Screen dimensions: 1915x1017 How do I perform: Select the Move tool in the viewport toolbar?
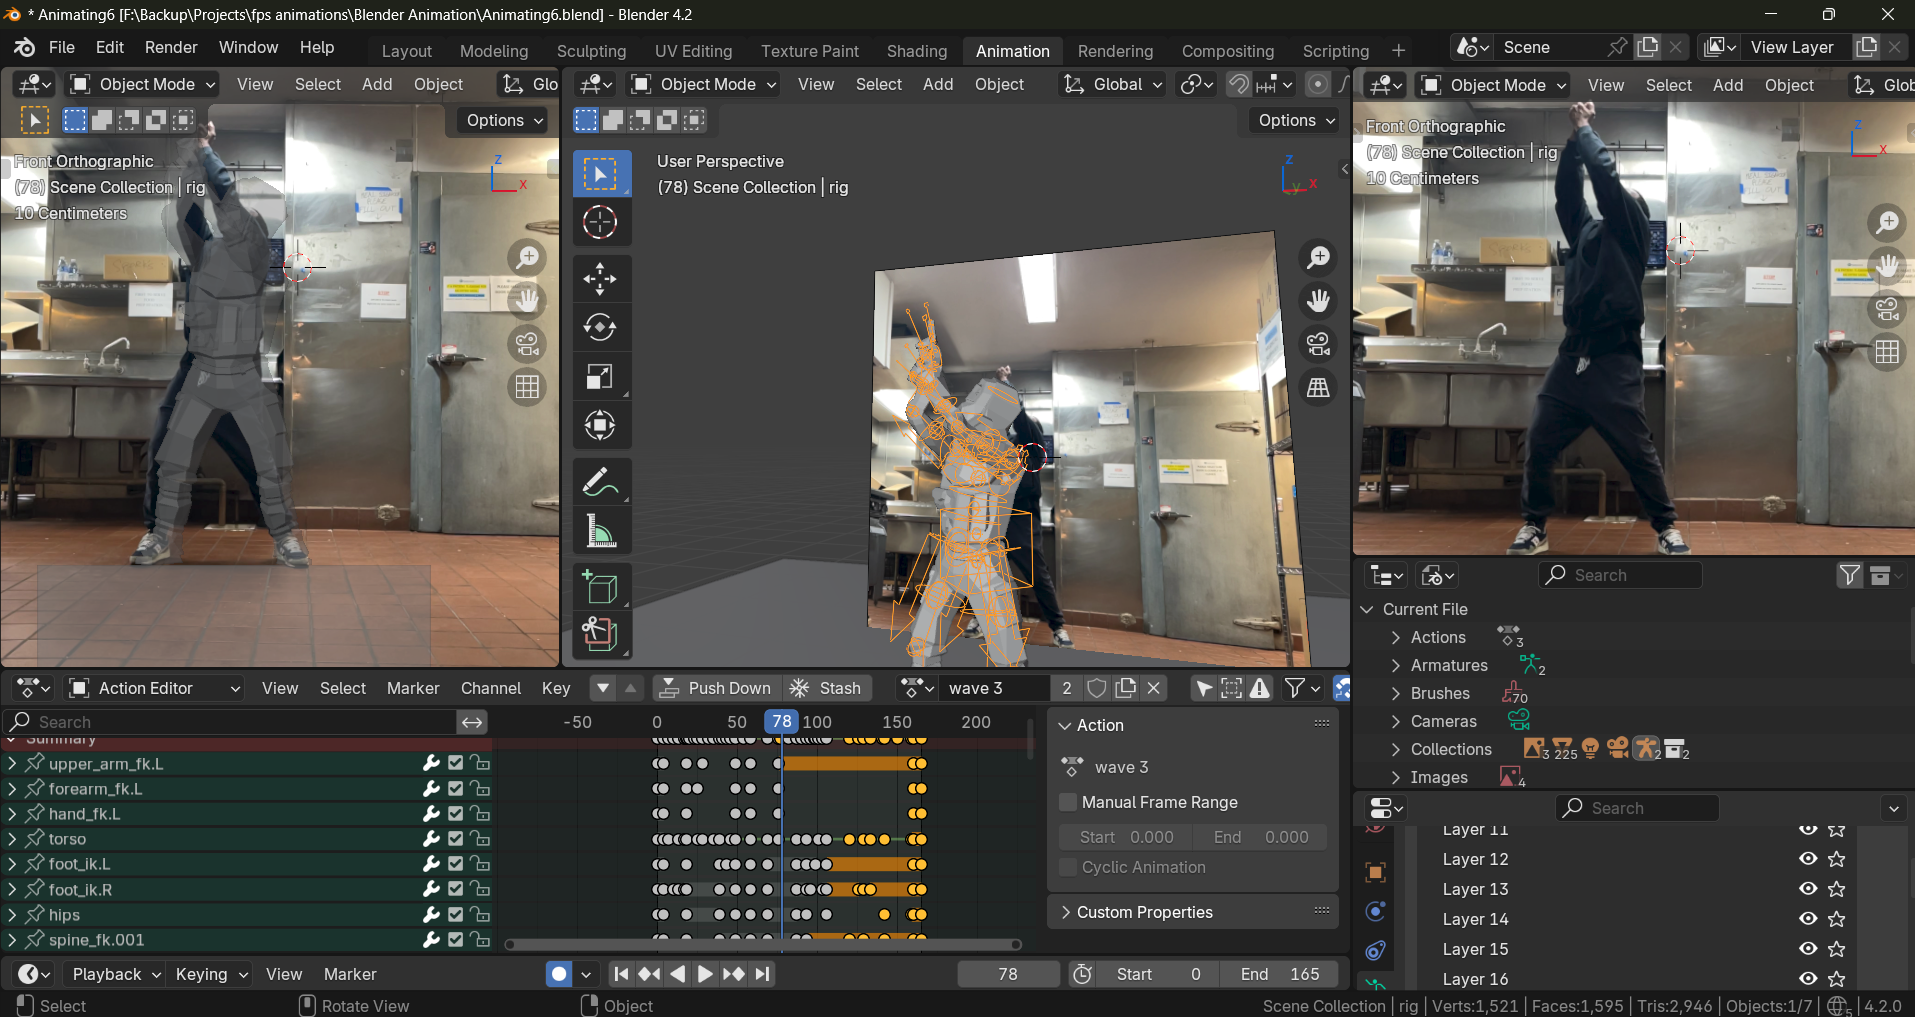pos(600,279)
